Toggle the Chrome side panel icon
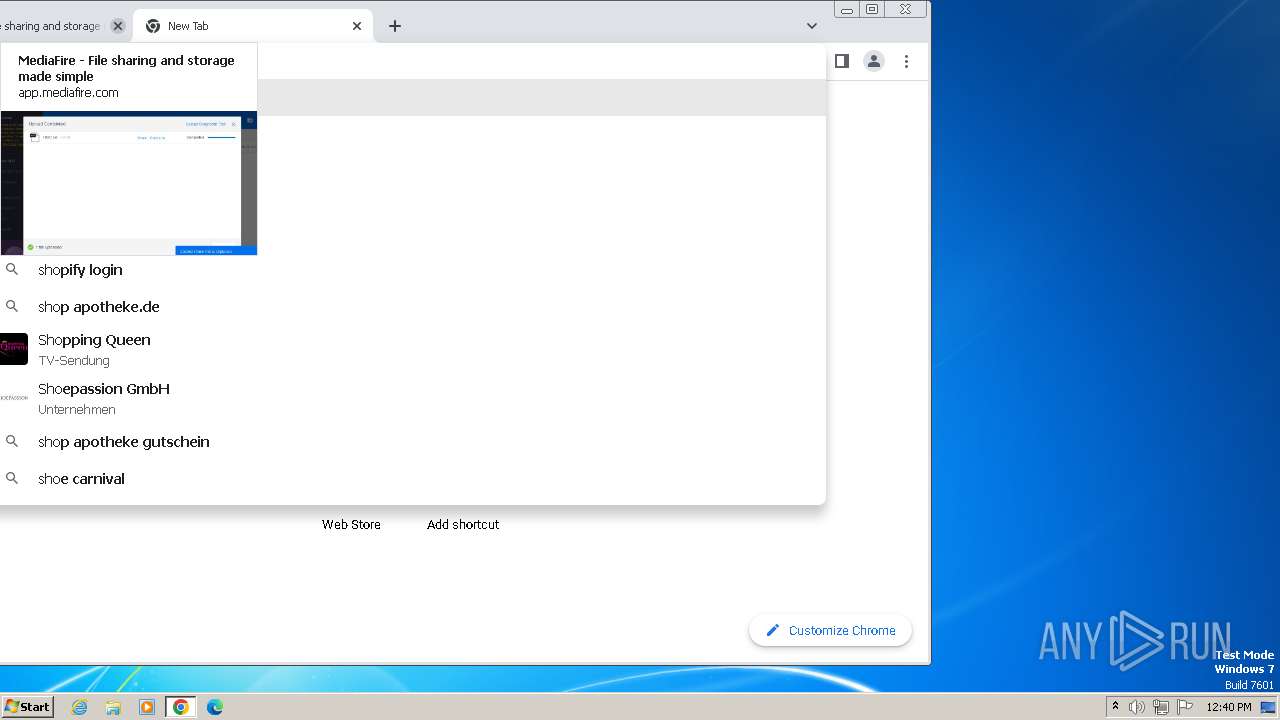The image size is (1280, 720). coord(842,61)
